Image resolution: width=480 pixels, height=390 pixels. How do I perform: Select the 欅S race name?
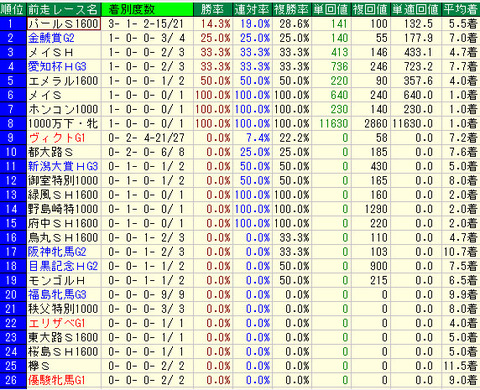point(39,366)
